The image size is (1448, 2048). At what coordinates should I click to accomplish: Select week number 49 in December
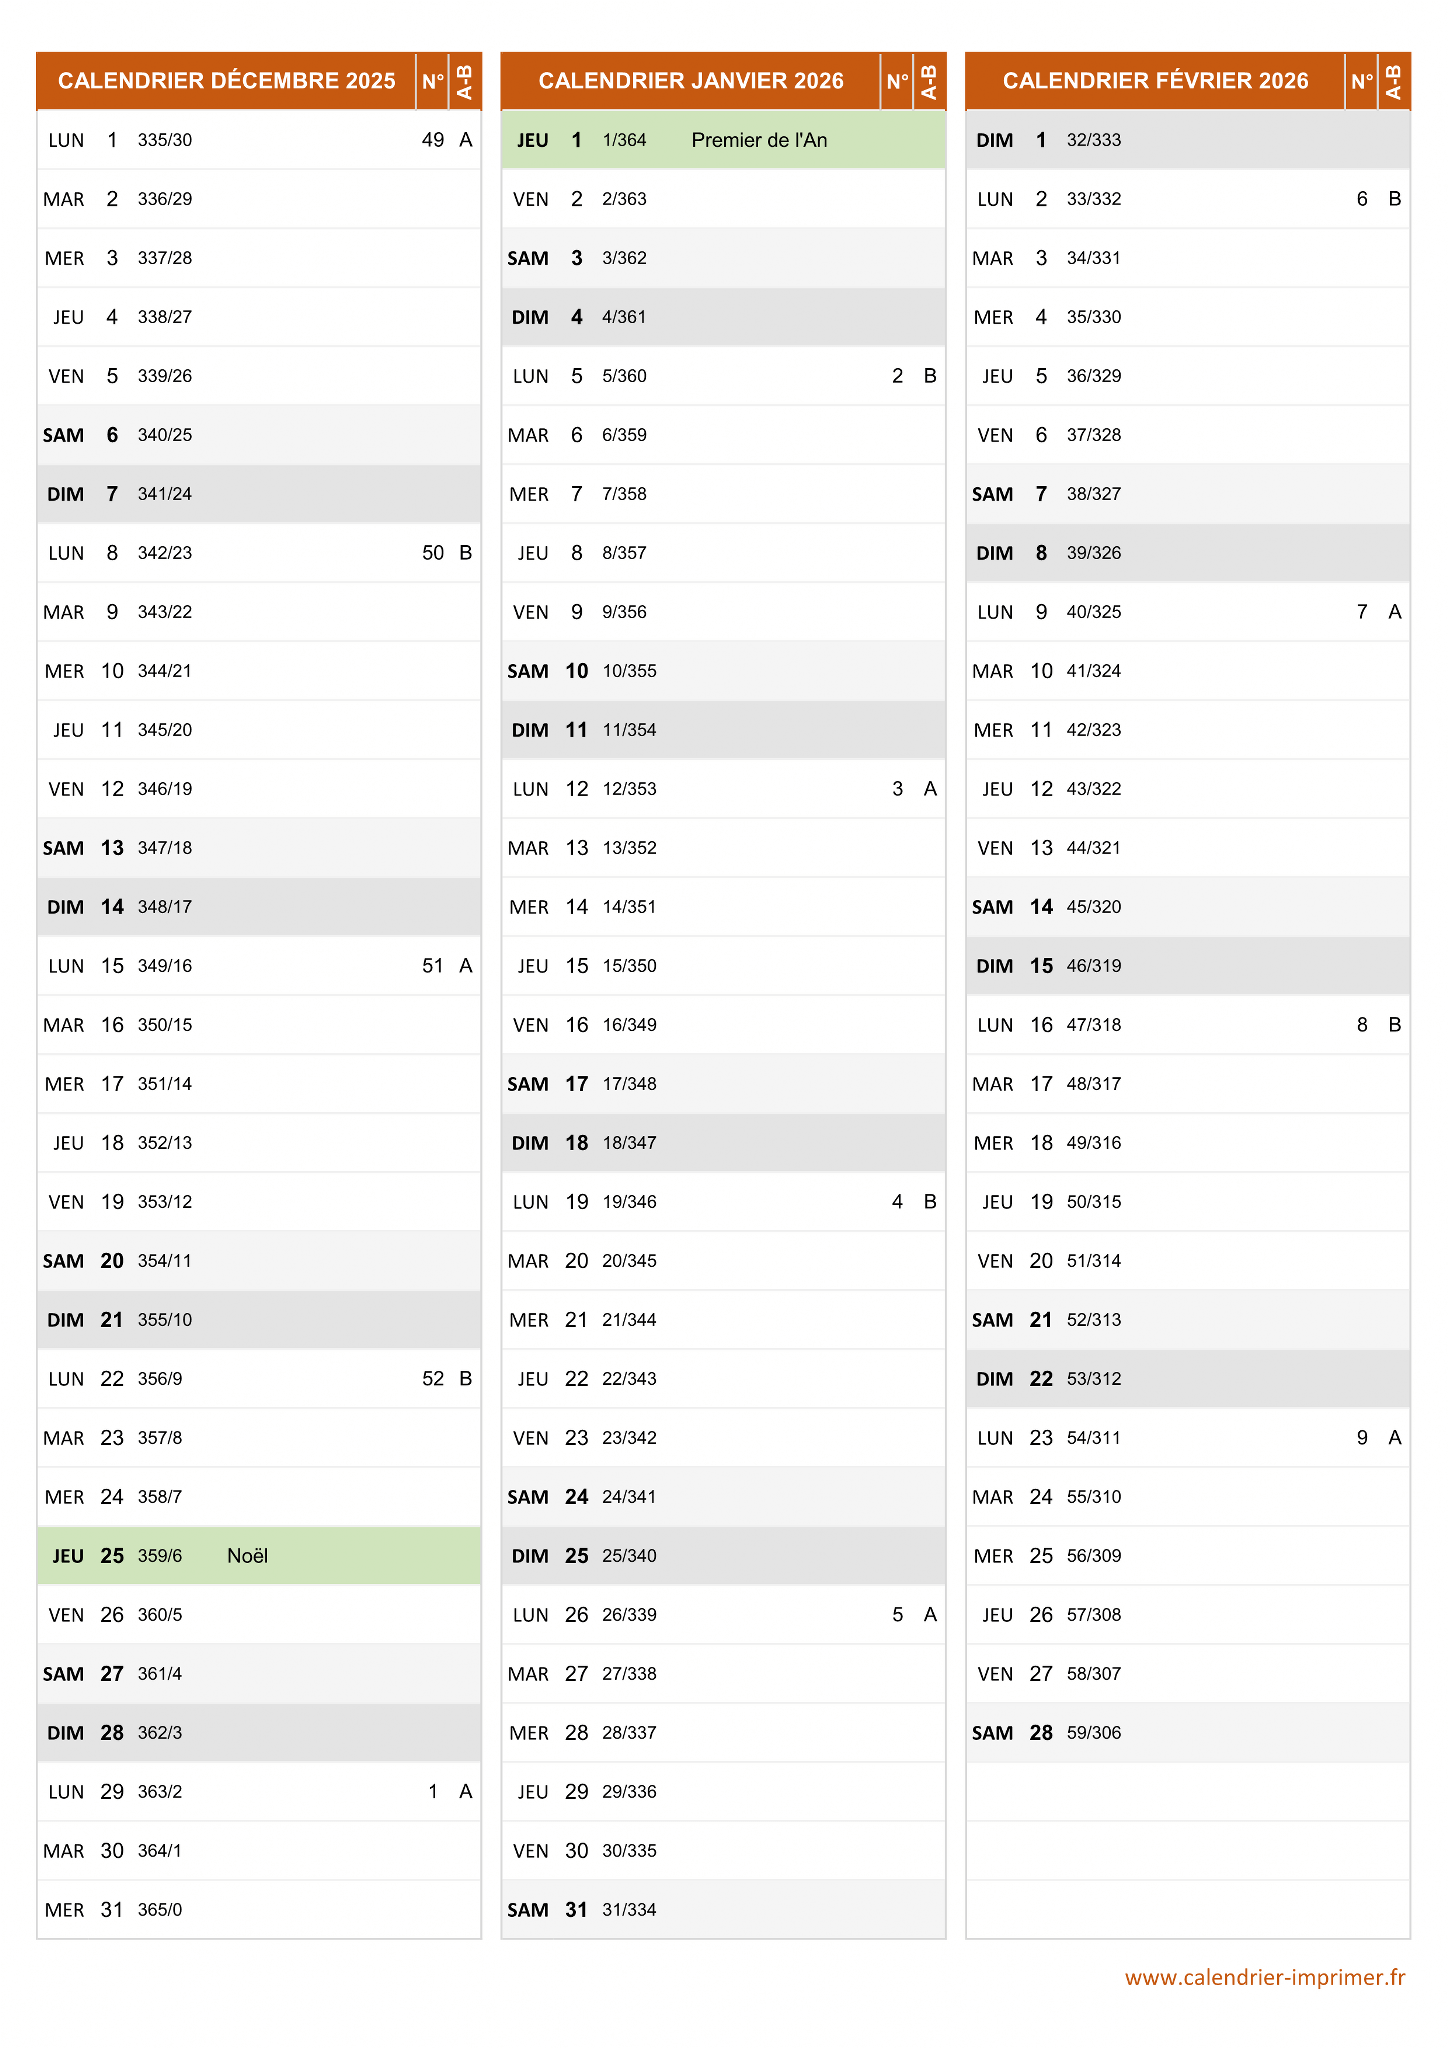pyautogui.click(x=433, y=140)
